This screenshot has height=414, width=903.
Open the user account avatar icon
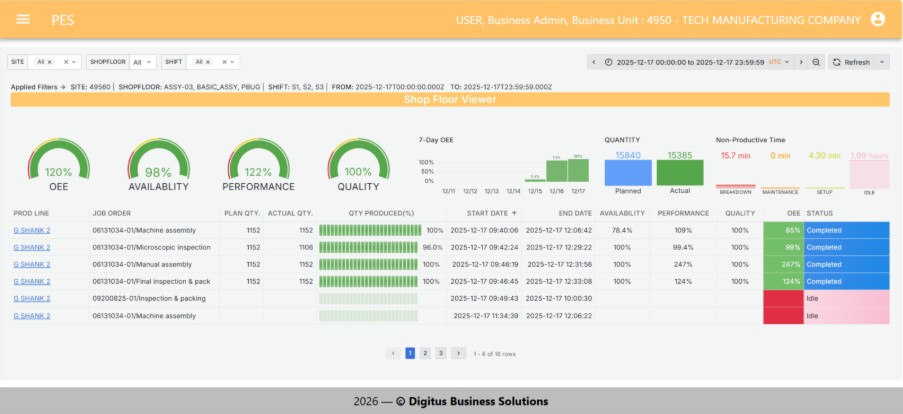click(x=878, y=19)
